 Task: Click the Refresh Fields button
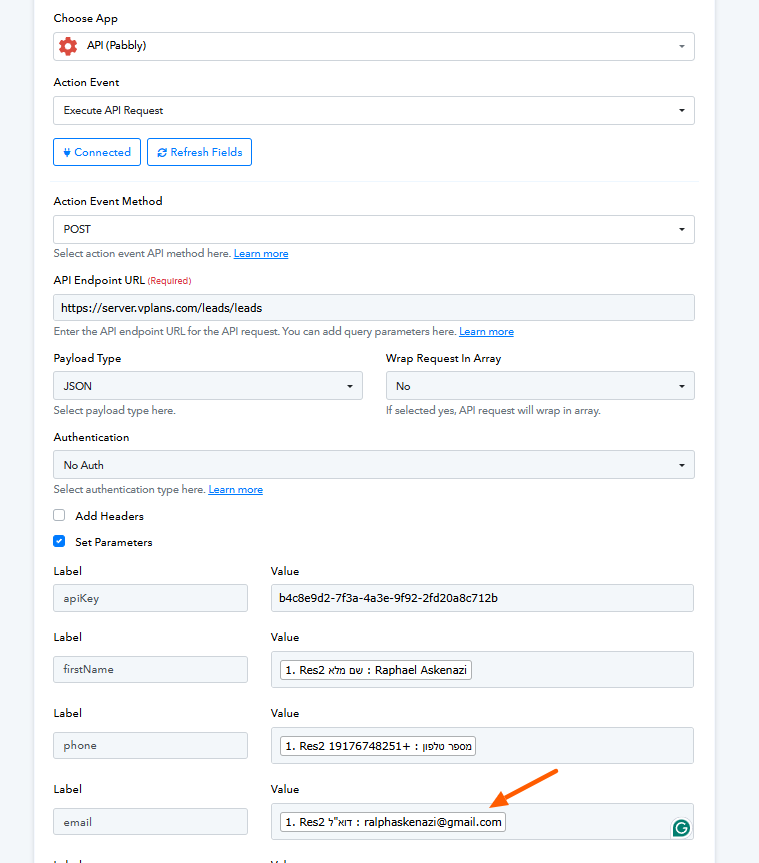click(199, 152)
